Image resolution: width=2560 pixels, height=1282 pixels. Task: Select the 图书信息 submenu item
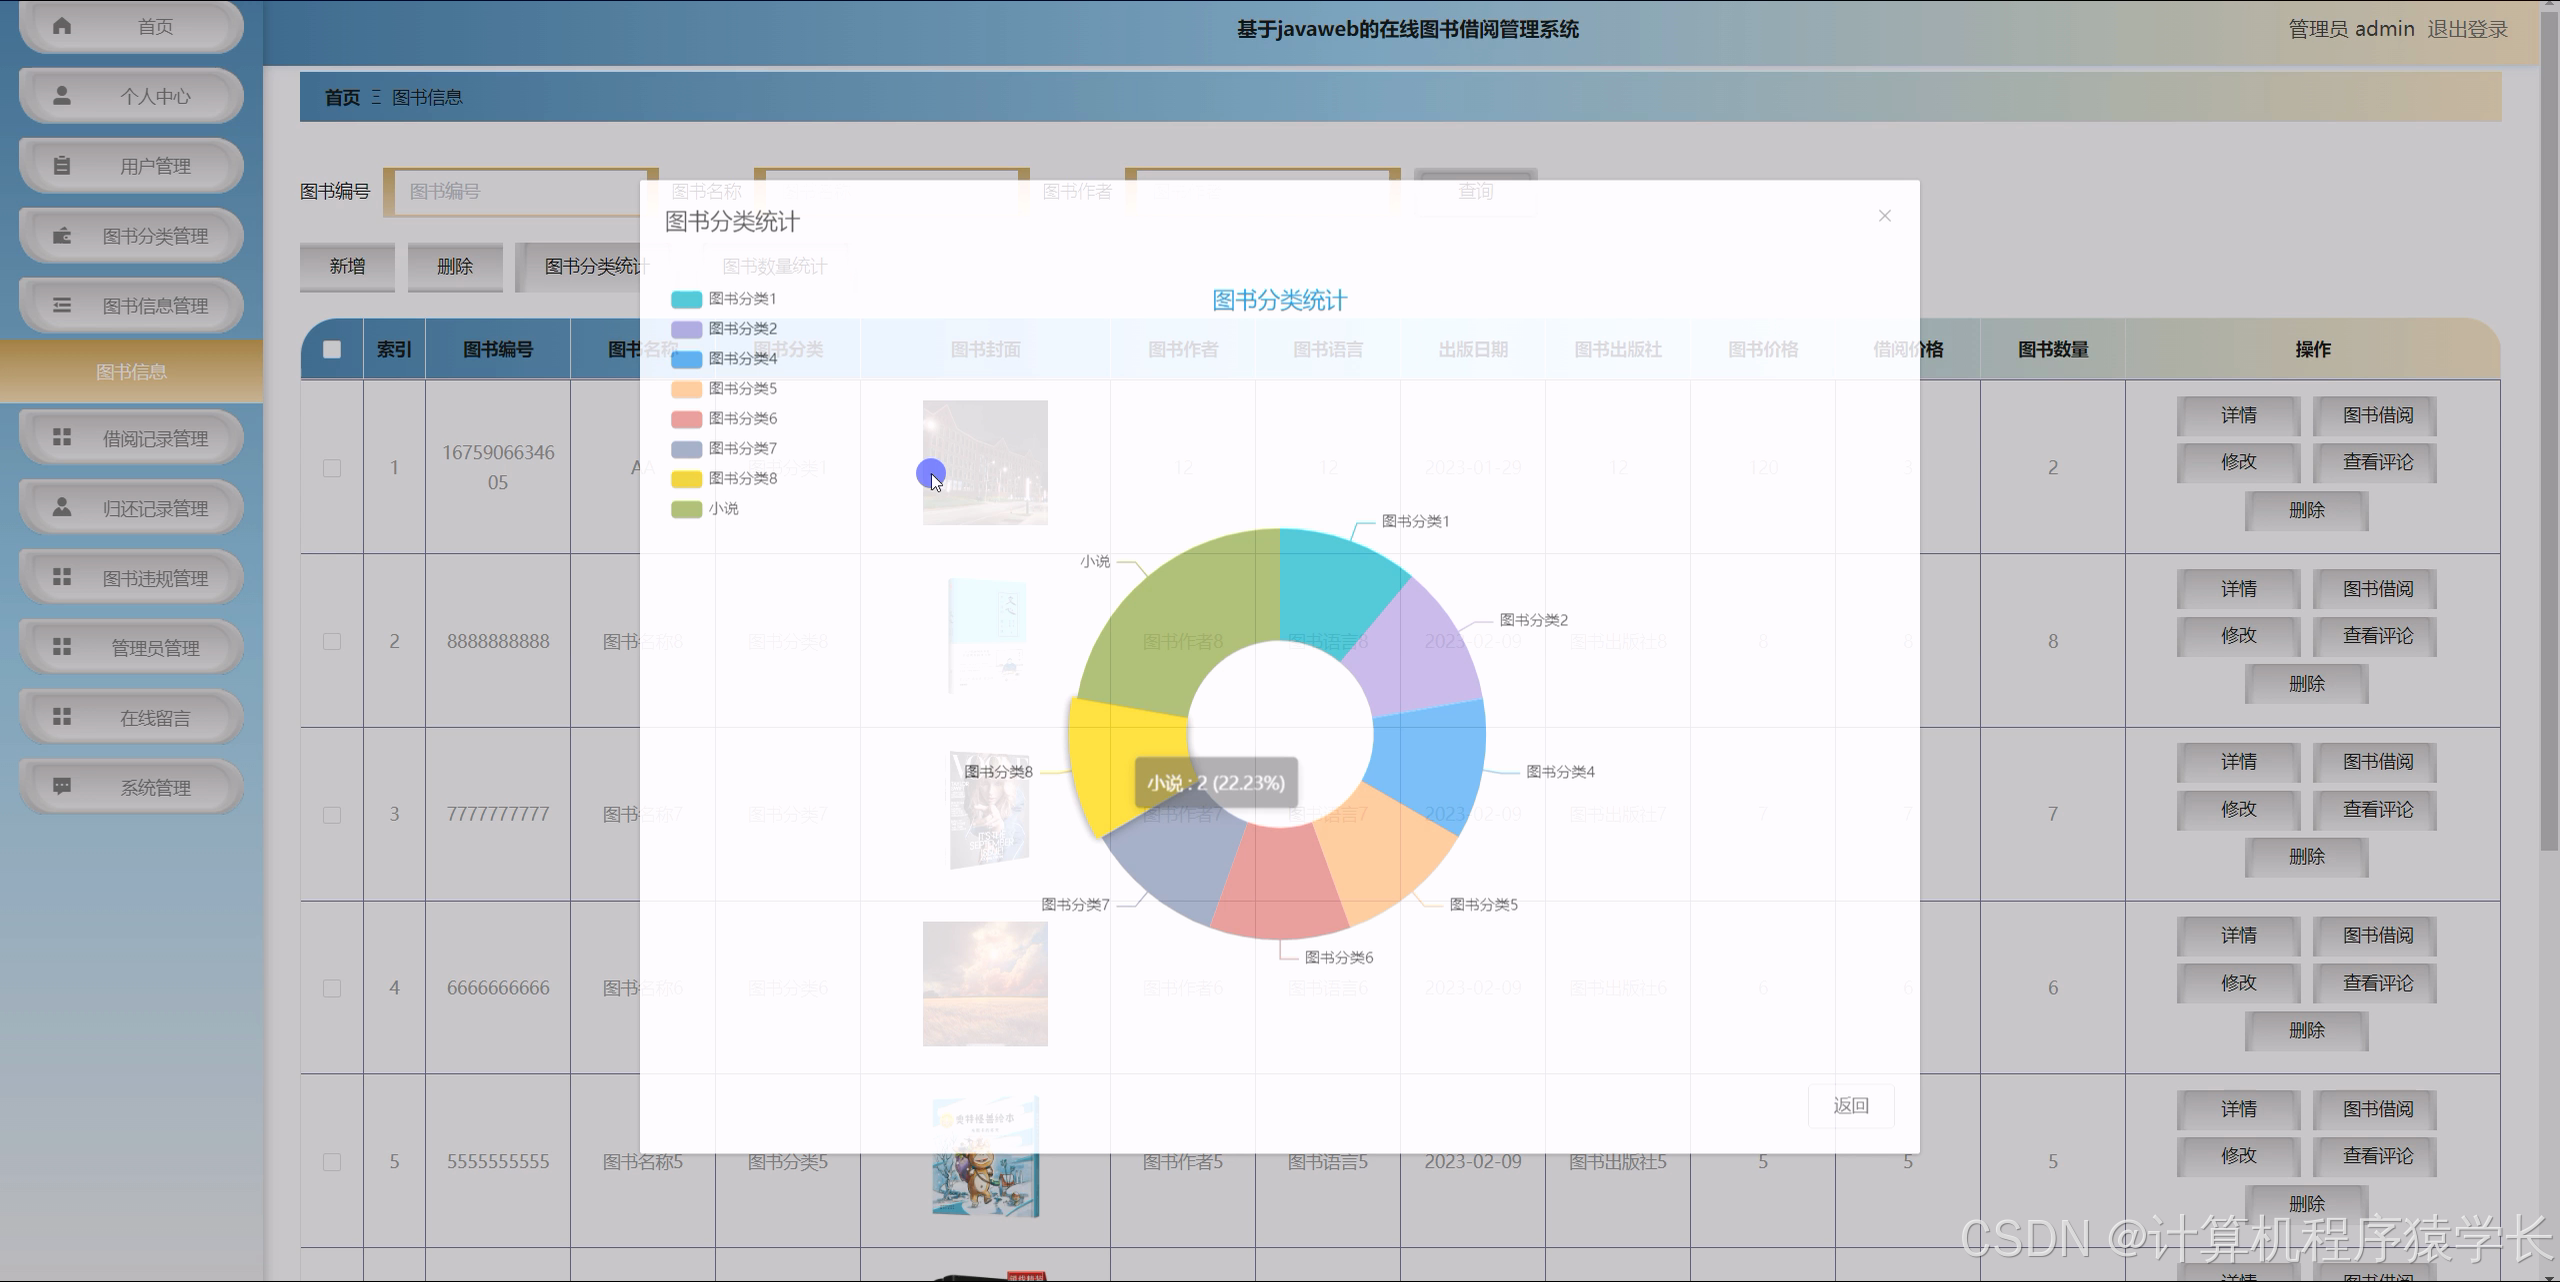click(x=131, y=372)
